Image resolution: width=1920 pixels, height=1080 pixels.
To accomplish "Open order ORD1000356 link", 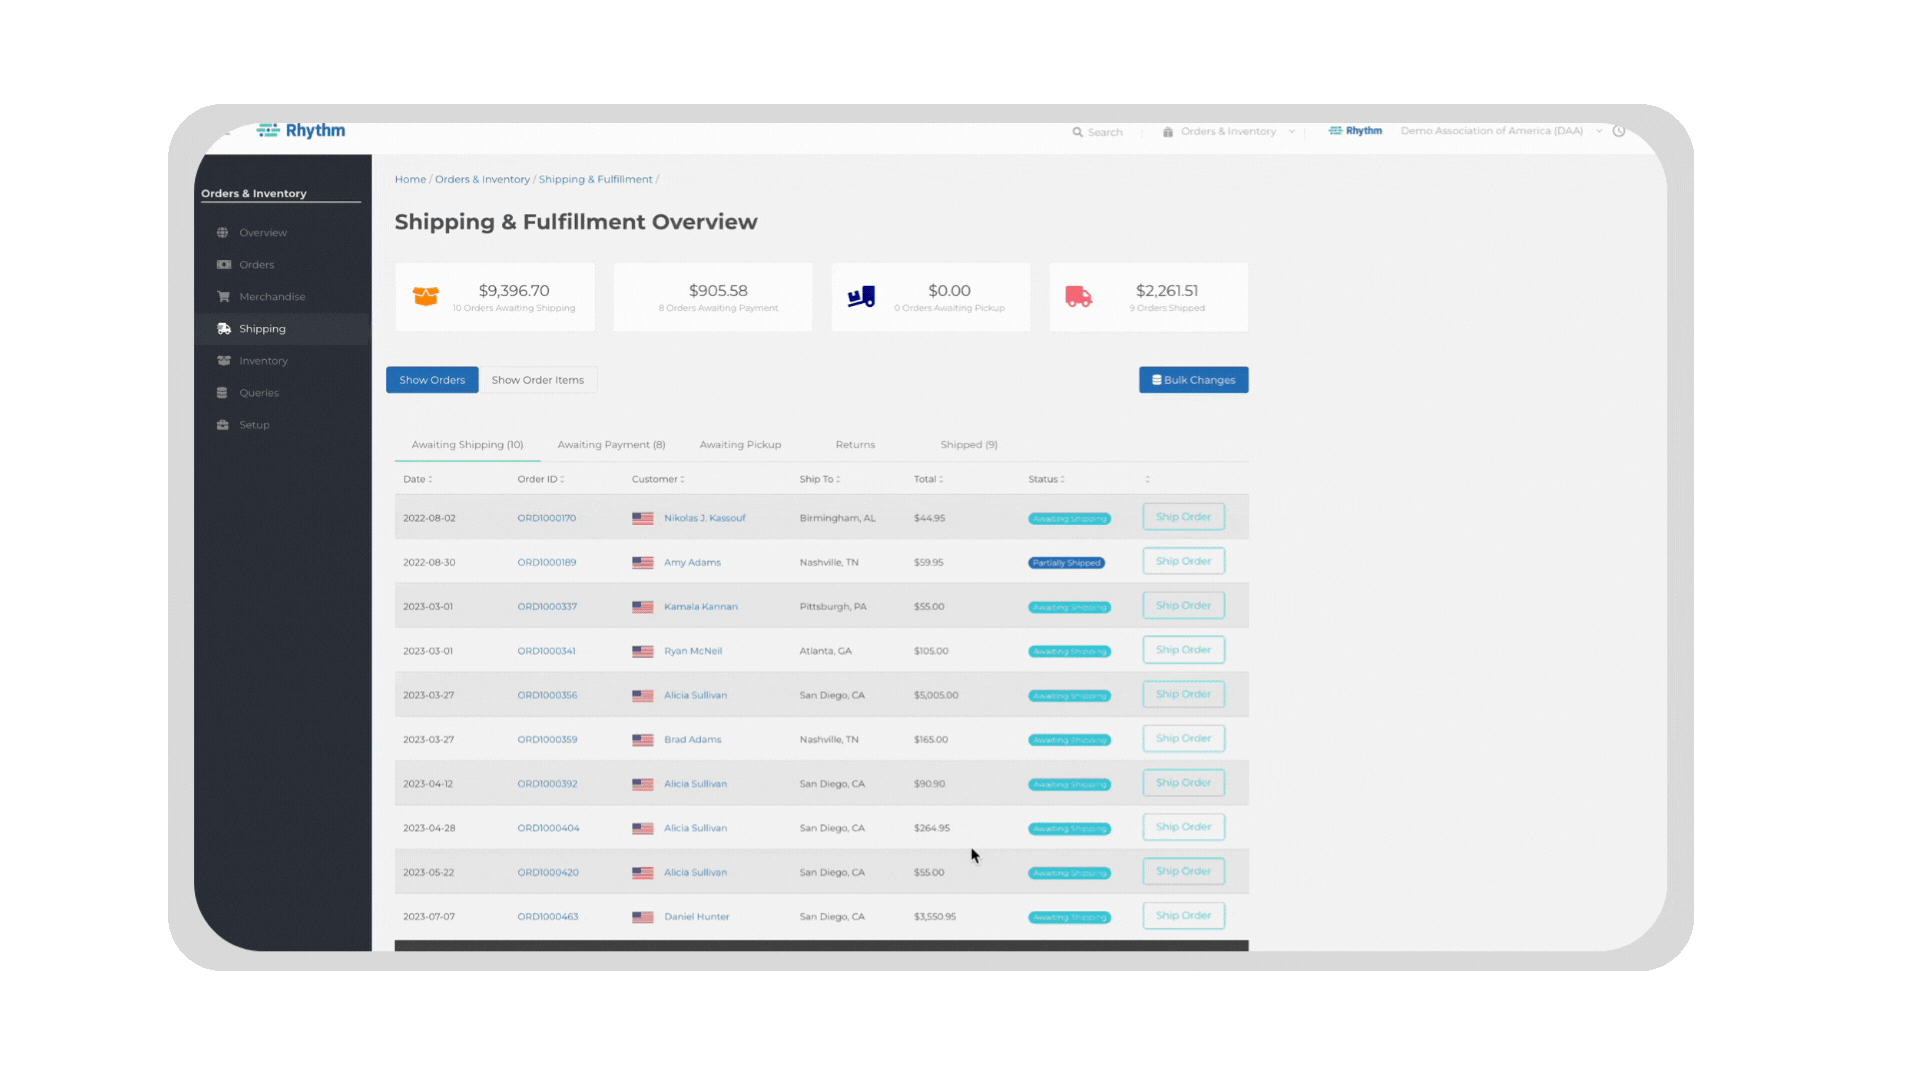I will click(x=547, y=695).
